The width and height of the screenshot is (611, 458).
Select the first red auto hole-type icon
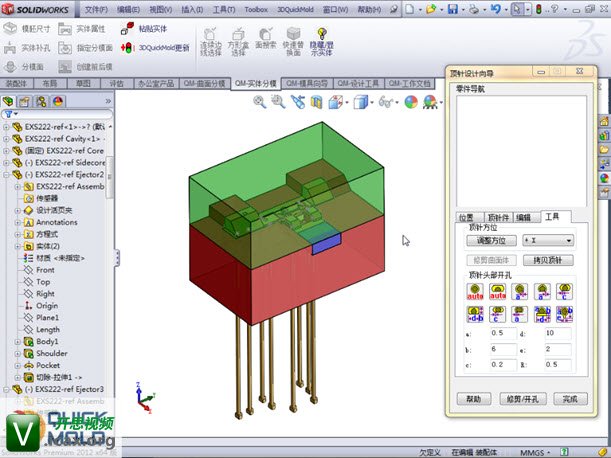pos(475,292)
